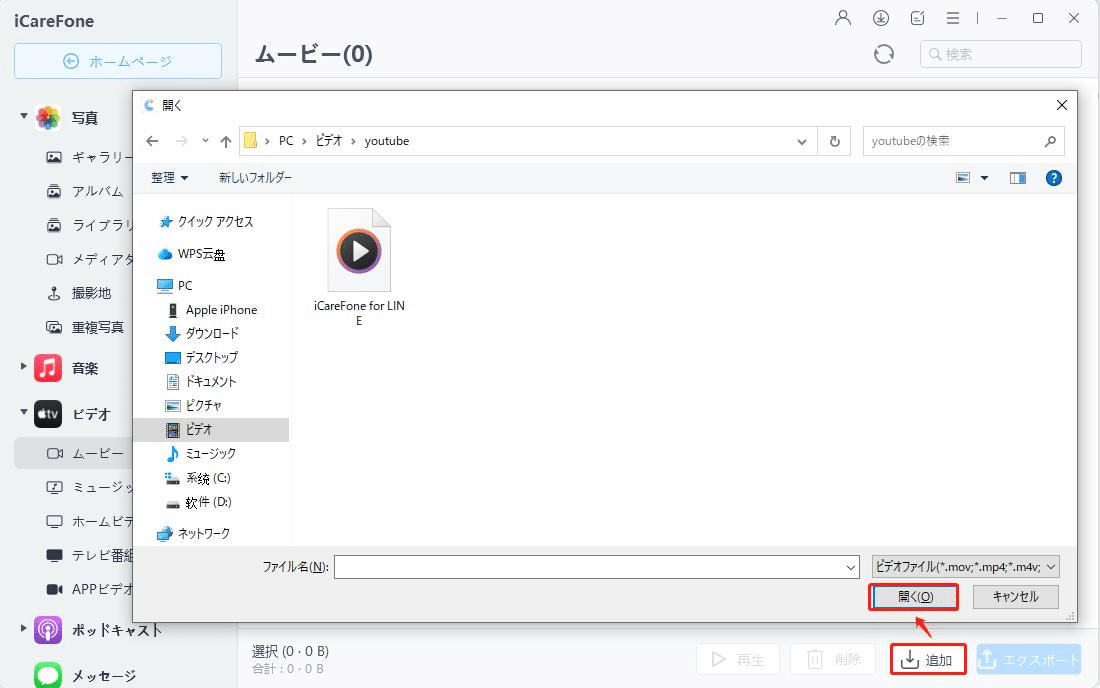Screen dimensions: 1100x688
Task: Change the view layout icon in dialog
Action: pyautogui.click(x=962, y=178)
